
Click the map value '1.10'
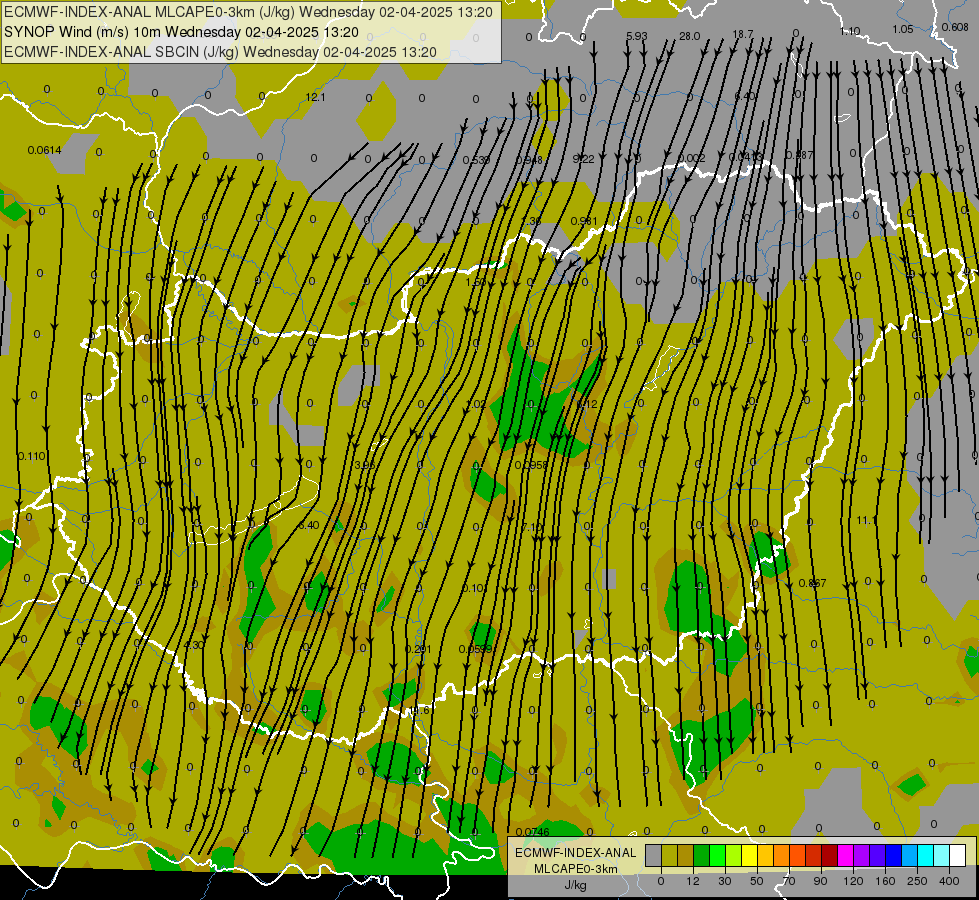pos(850,31)
